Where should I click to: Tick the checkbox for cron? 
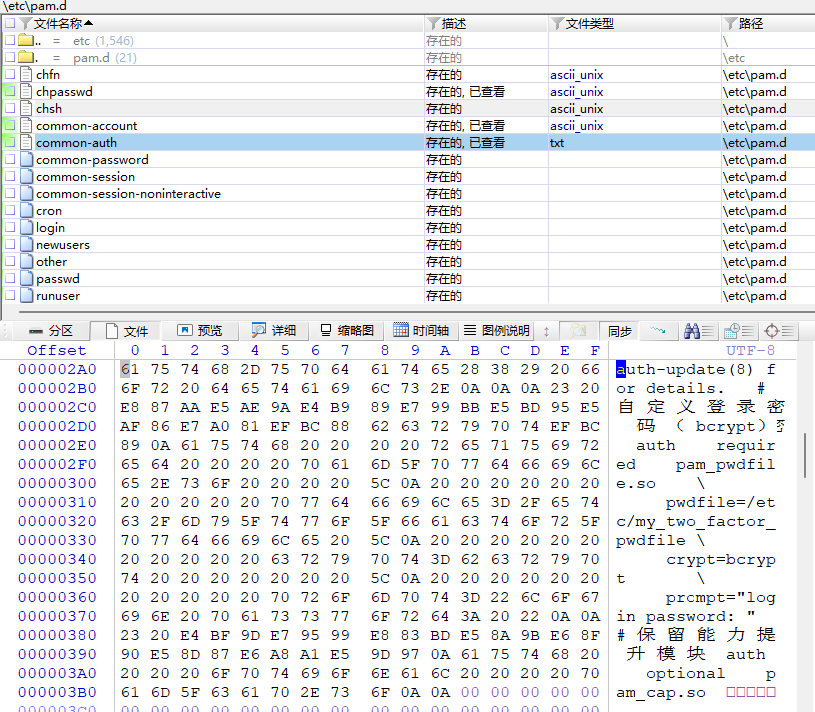point(10,210)
